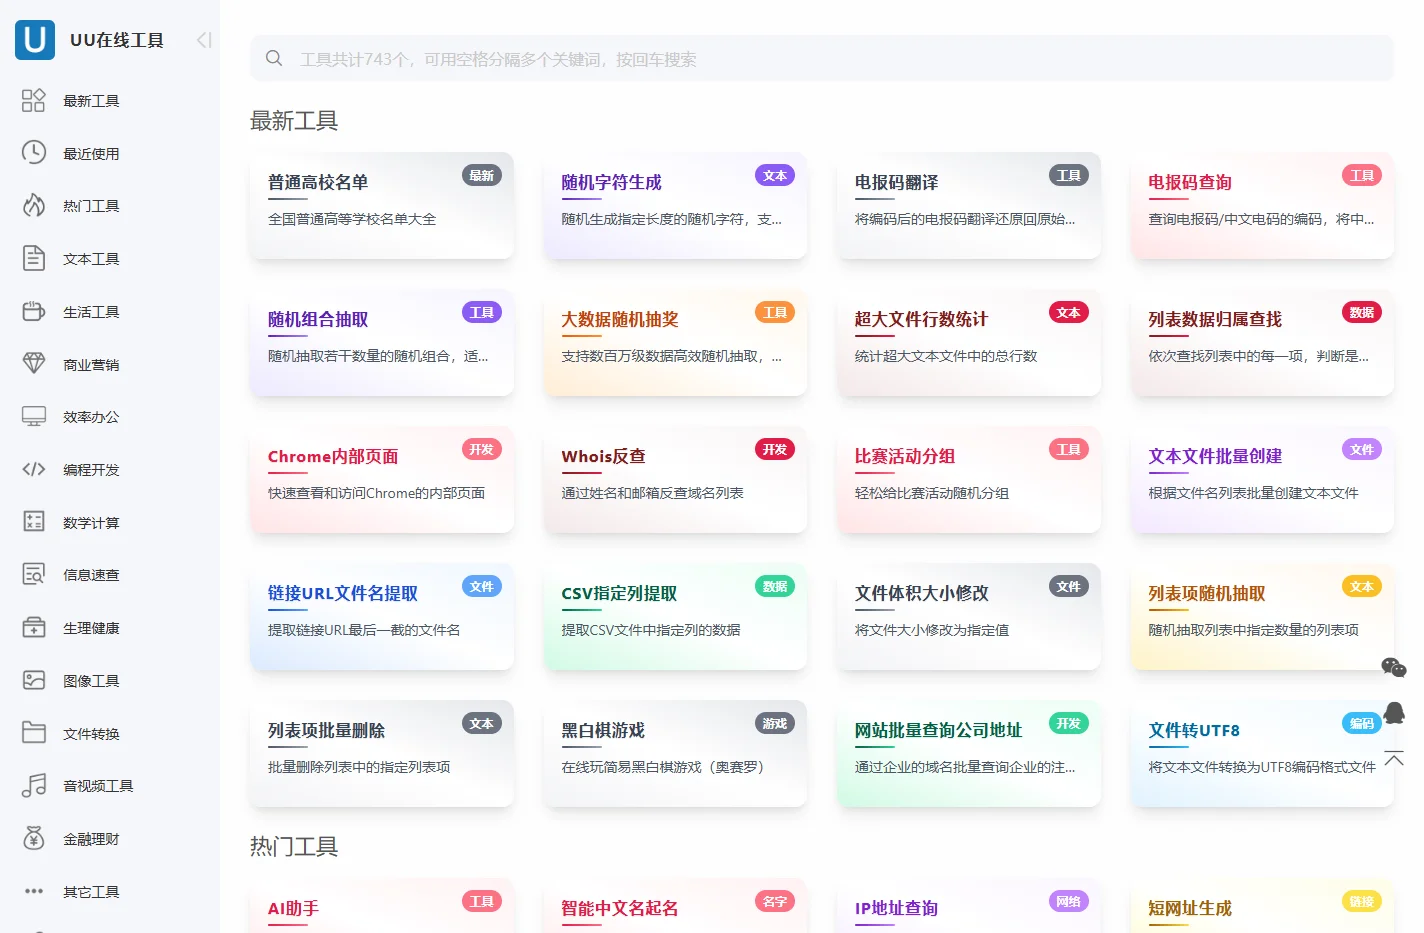Open 文本文件批量创建 tool
Screen dimensions: 1424x933
point(1262,479)
